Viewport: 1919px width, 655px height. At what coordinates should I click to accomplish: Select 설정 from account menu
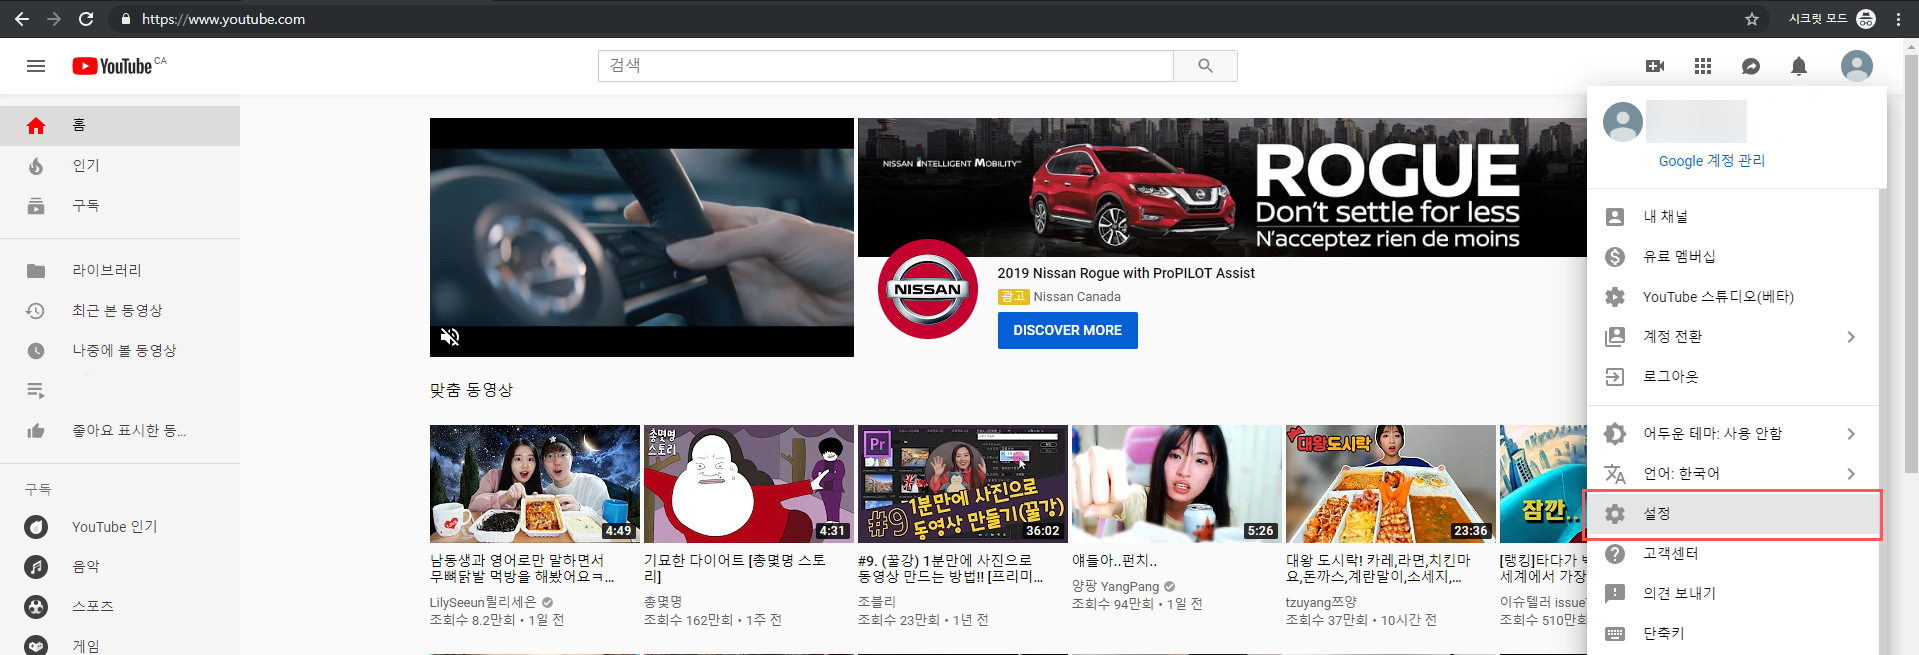pos(1732,514)
